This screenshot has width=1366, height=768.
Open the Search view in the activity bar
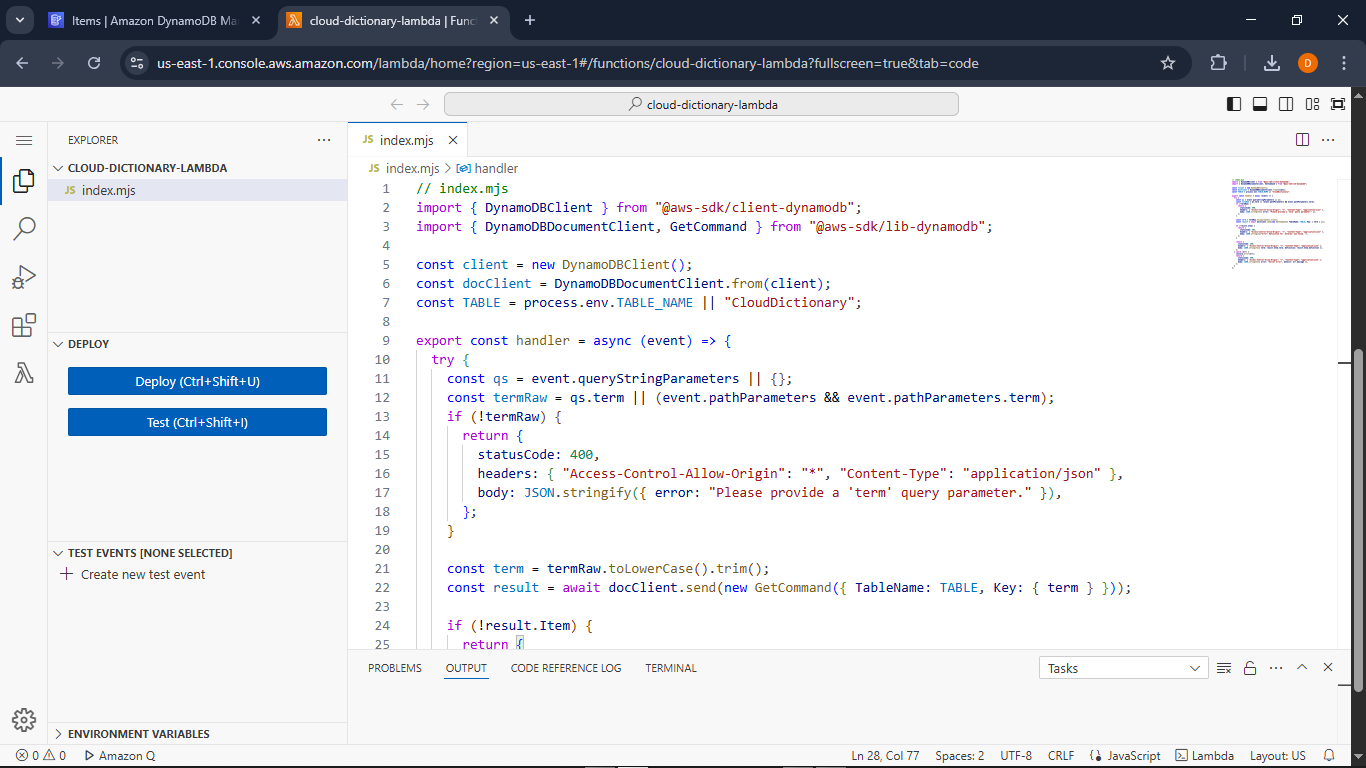coord(24,228)
